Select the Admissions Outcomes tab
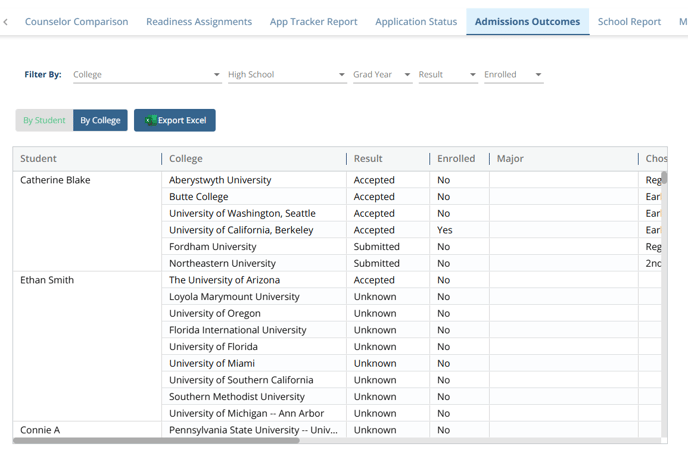This screenshot has height=450, width=688. (527, 21)
